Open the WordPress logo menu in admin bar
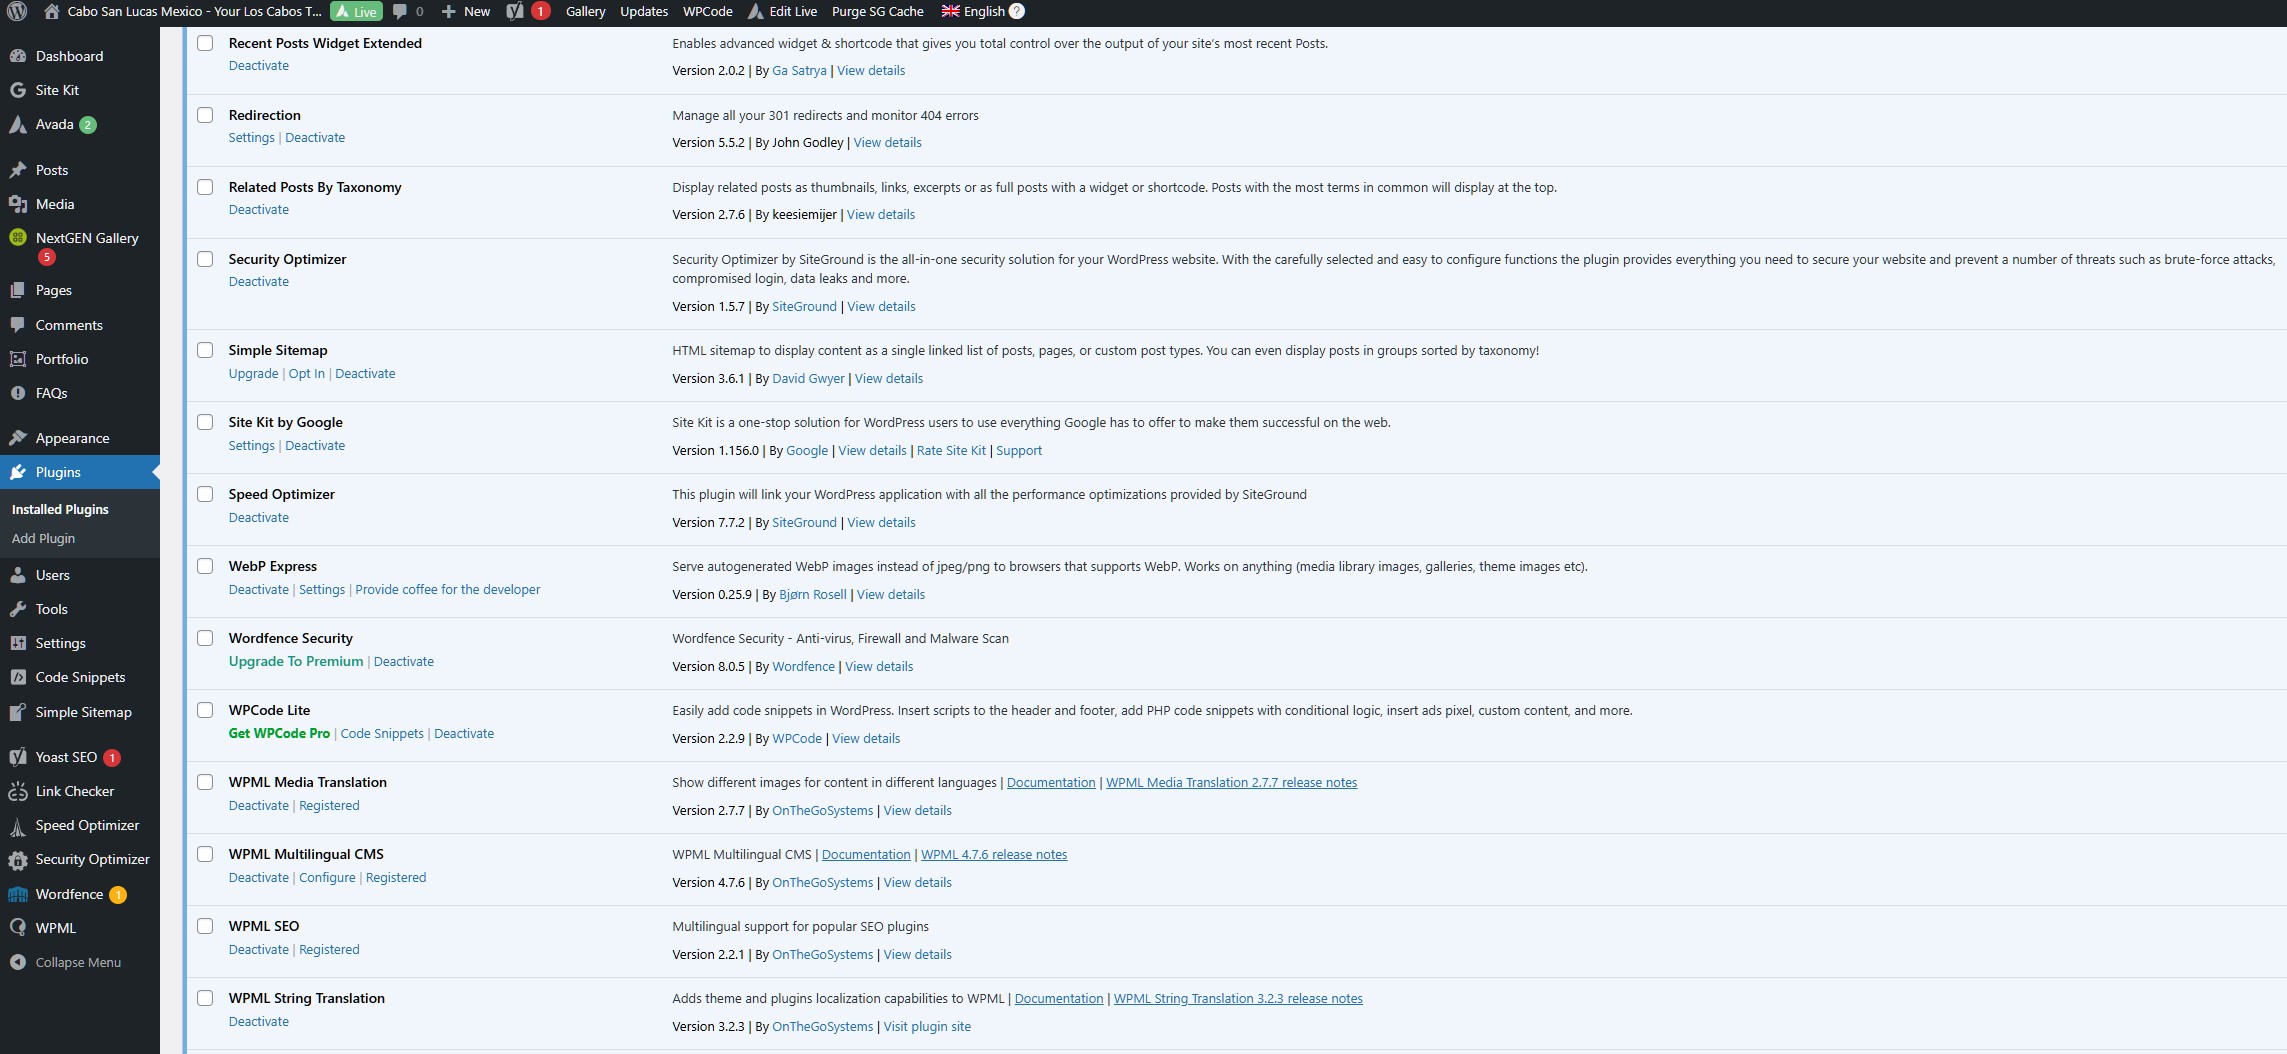 (17, 11)
